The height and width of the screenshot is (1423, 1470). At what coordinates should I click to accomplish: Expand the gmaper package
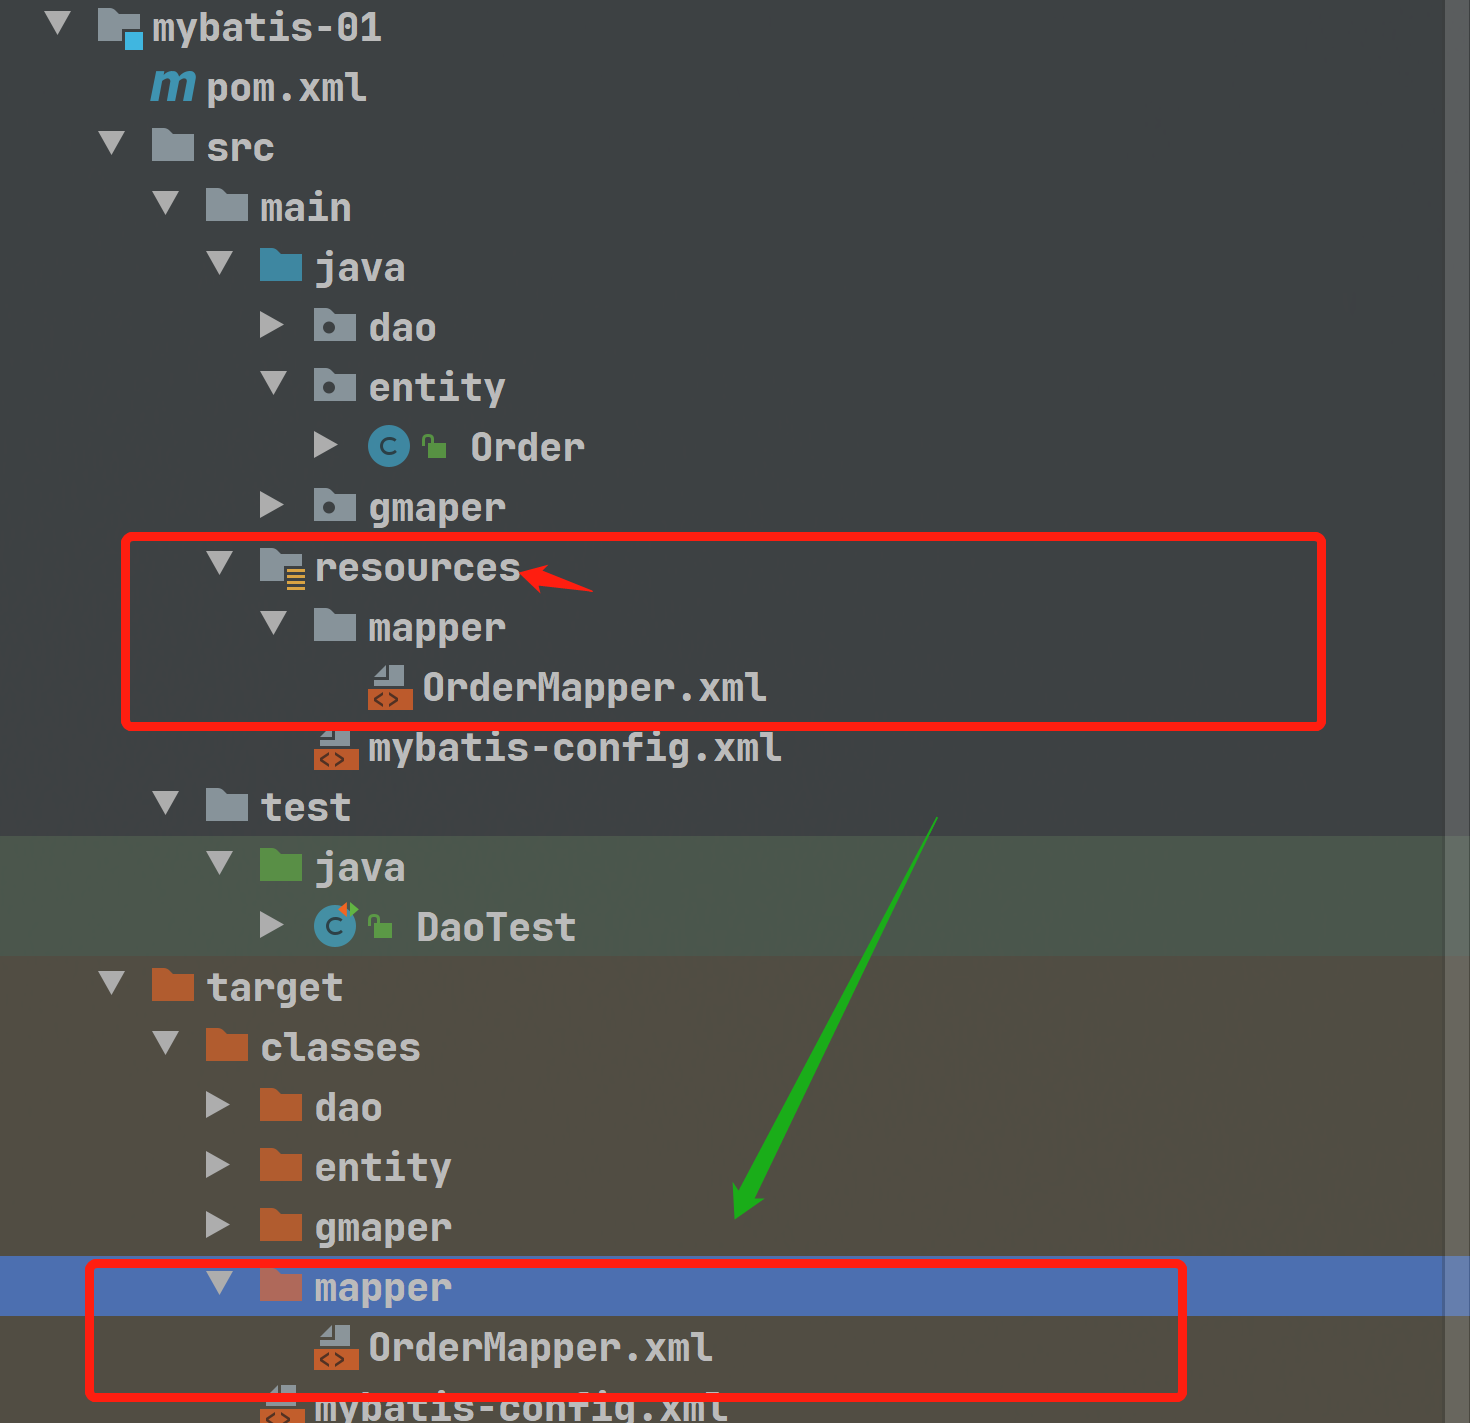coord(272,505)
